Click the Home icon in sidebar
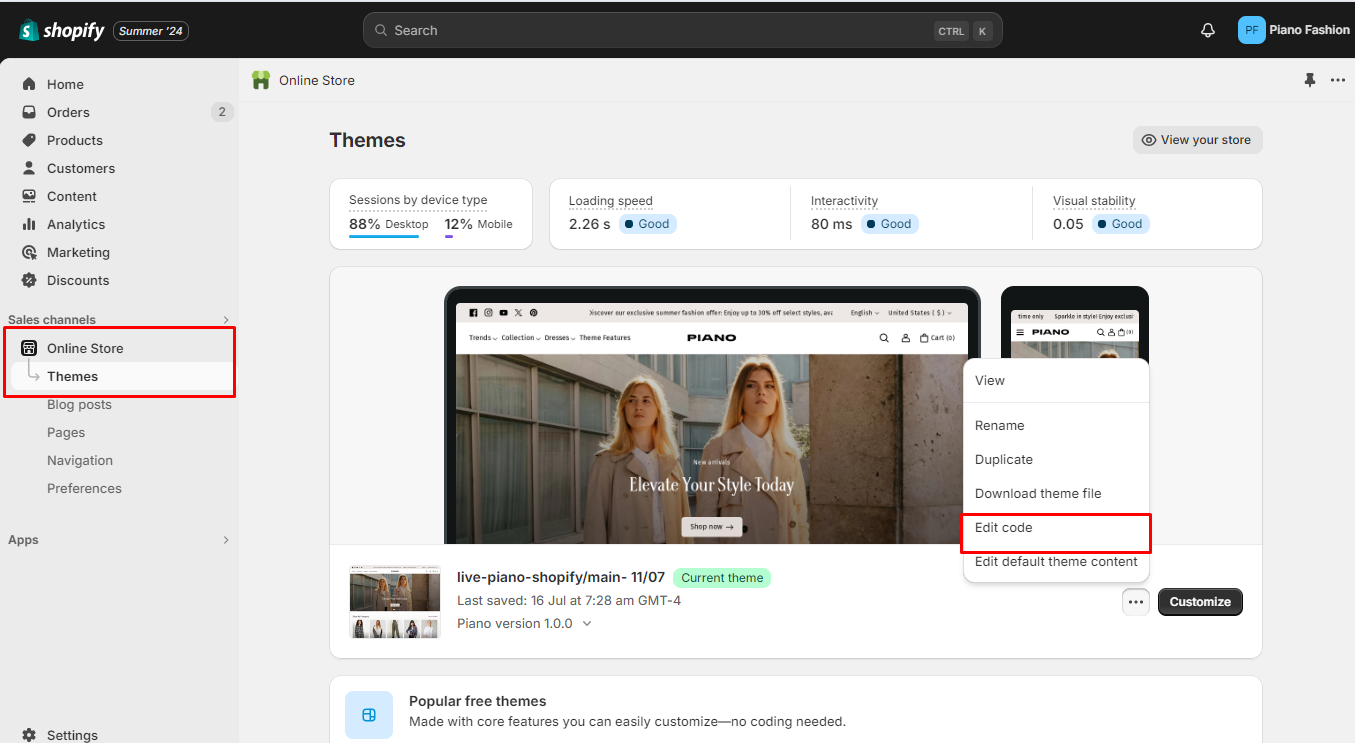 tap(29, 84)
